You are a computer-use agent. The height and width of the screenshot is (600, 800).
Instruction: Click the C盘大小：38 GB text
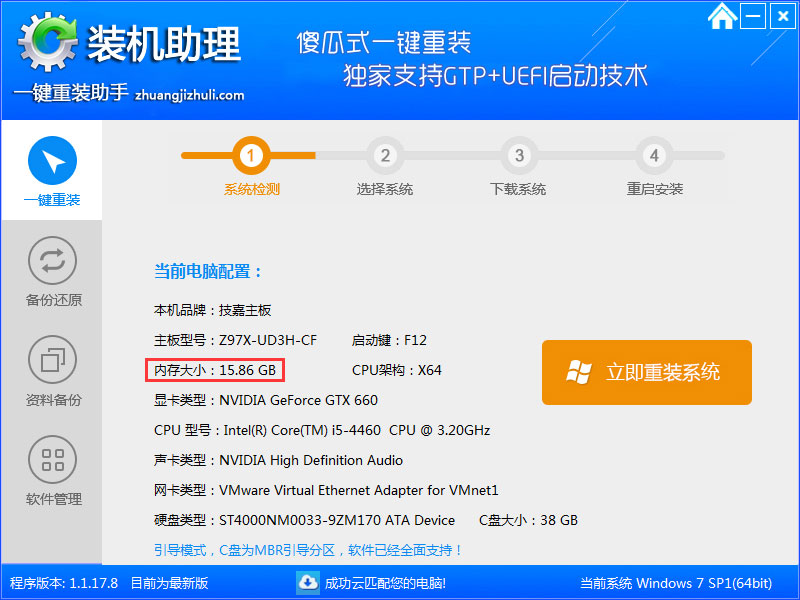(528, 520)
